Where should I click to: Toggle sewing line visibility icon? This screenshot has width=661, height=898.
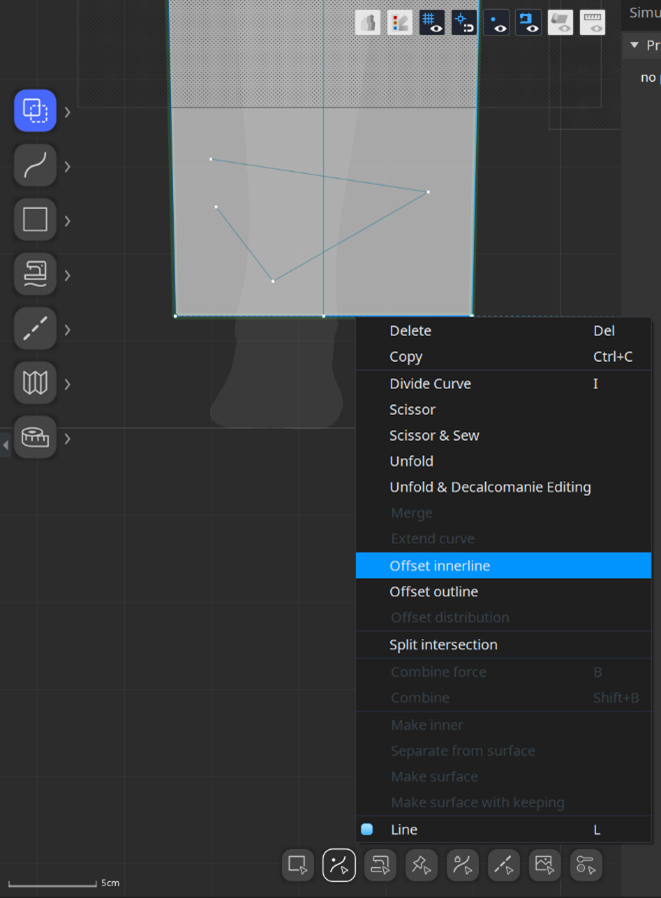coord(528,23)
